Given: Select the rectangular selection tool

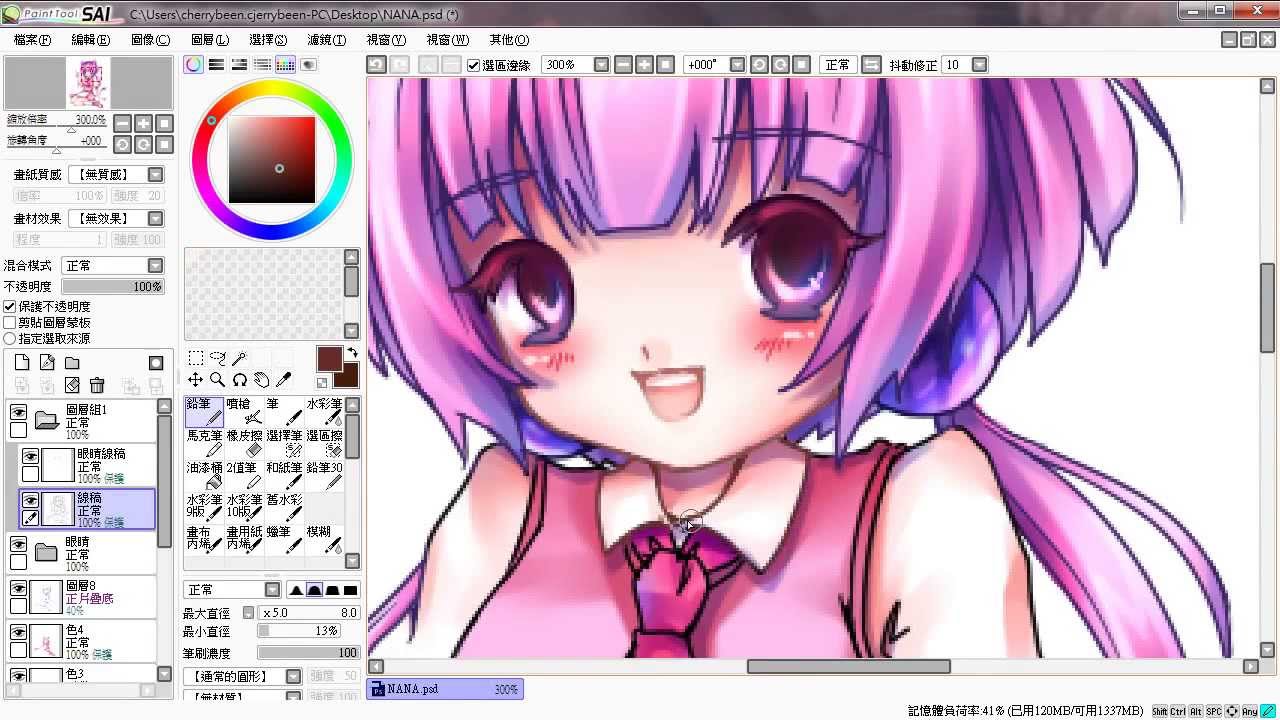Looking at the screenshot, I should pyautogui.click(x=196, y=358).
